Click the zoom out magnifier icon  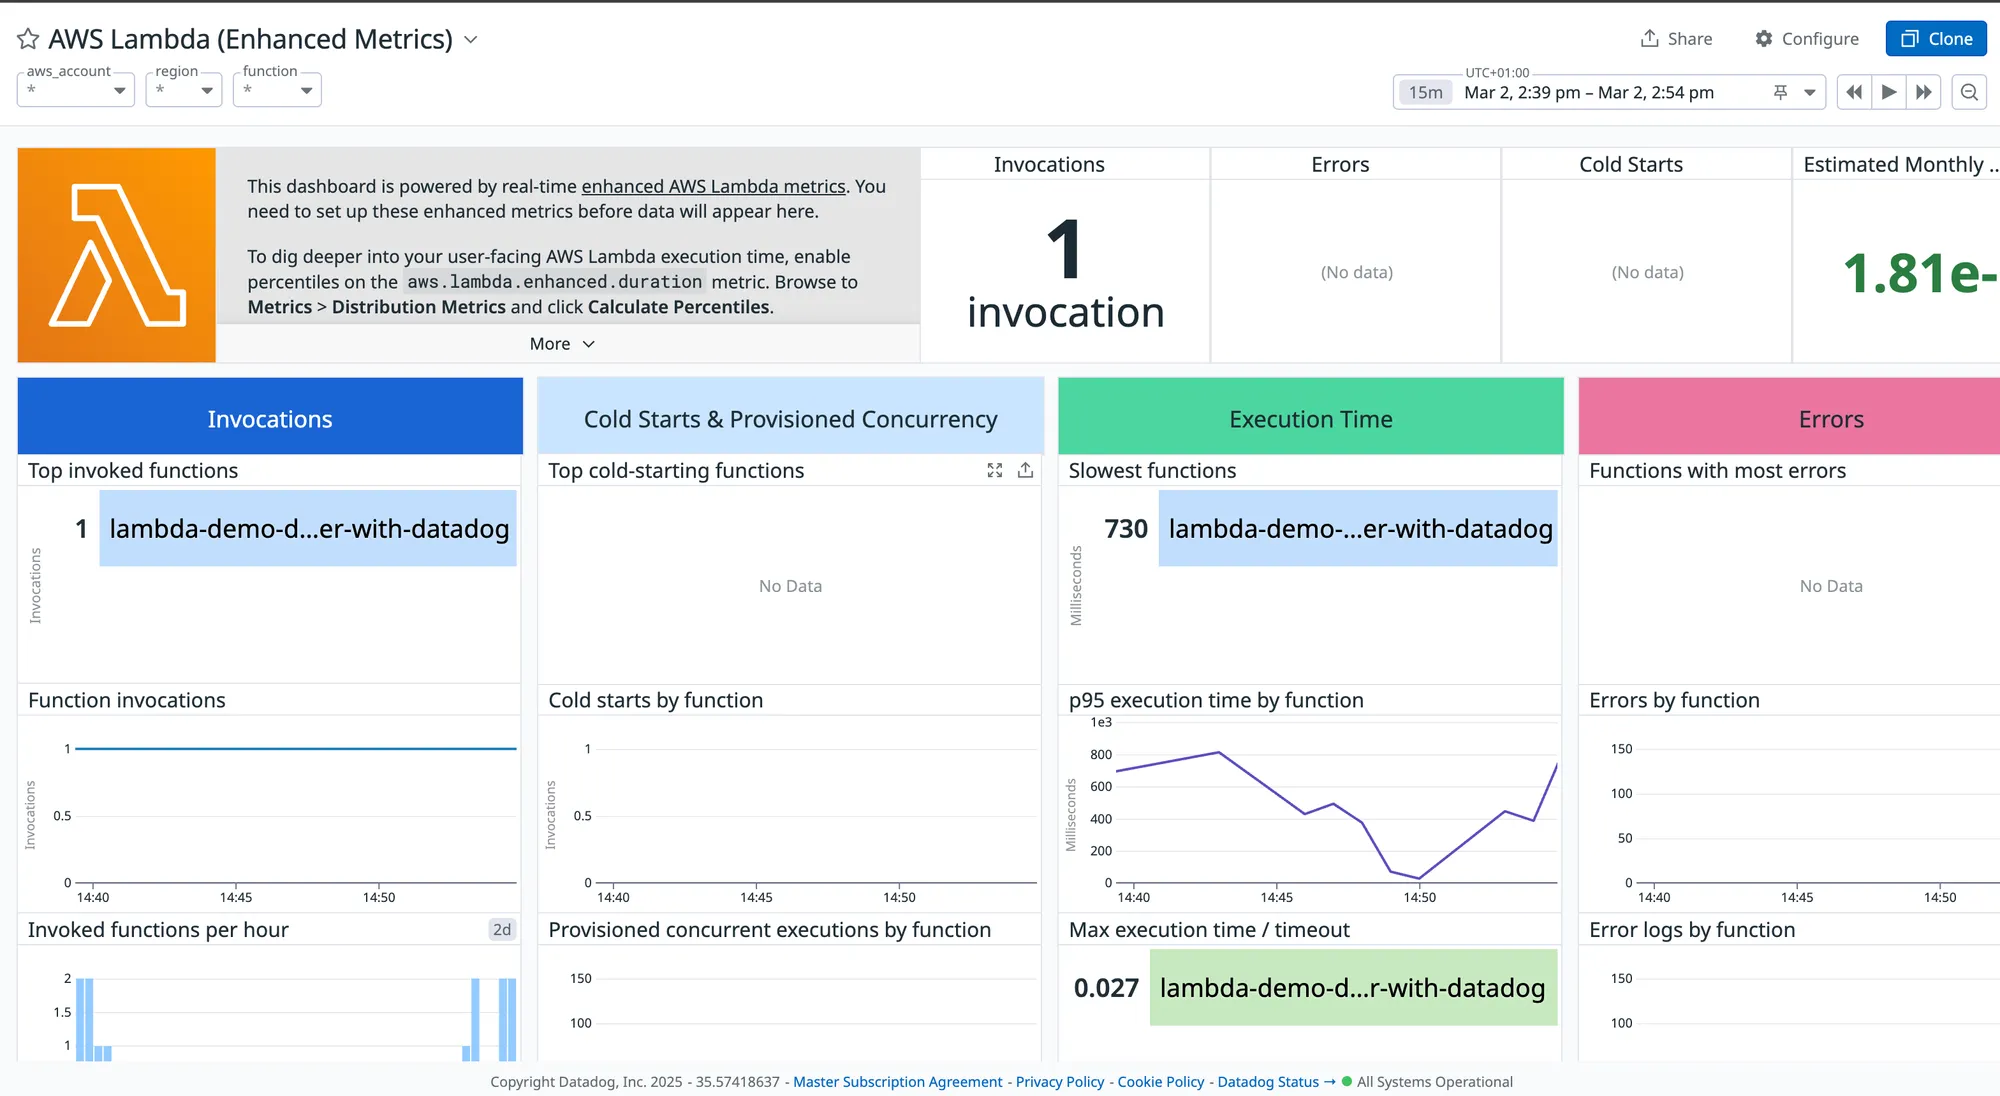coord(1969,92)
